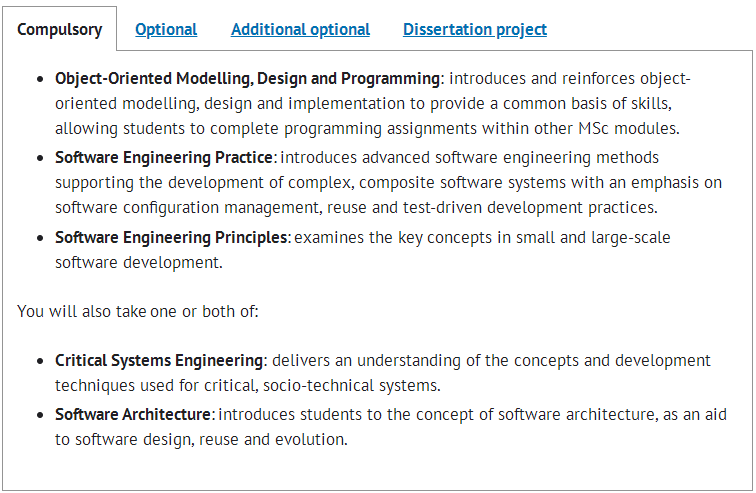Open the Additional optional tab

pos(300,29)
